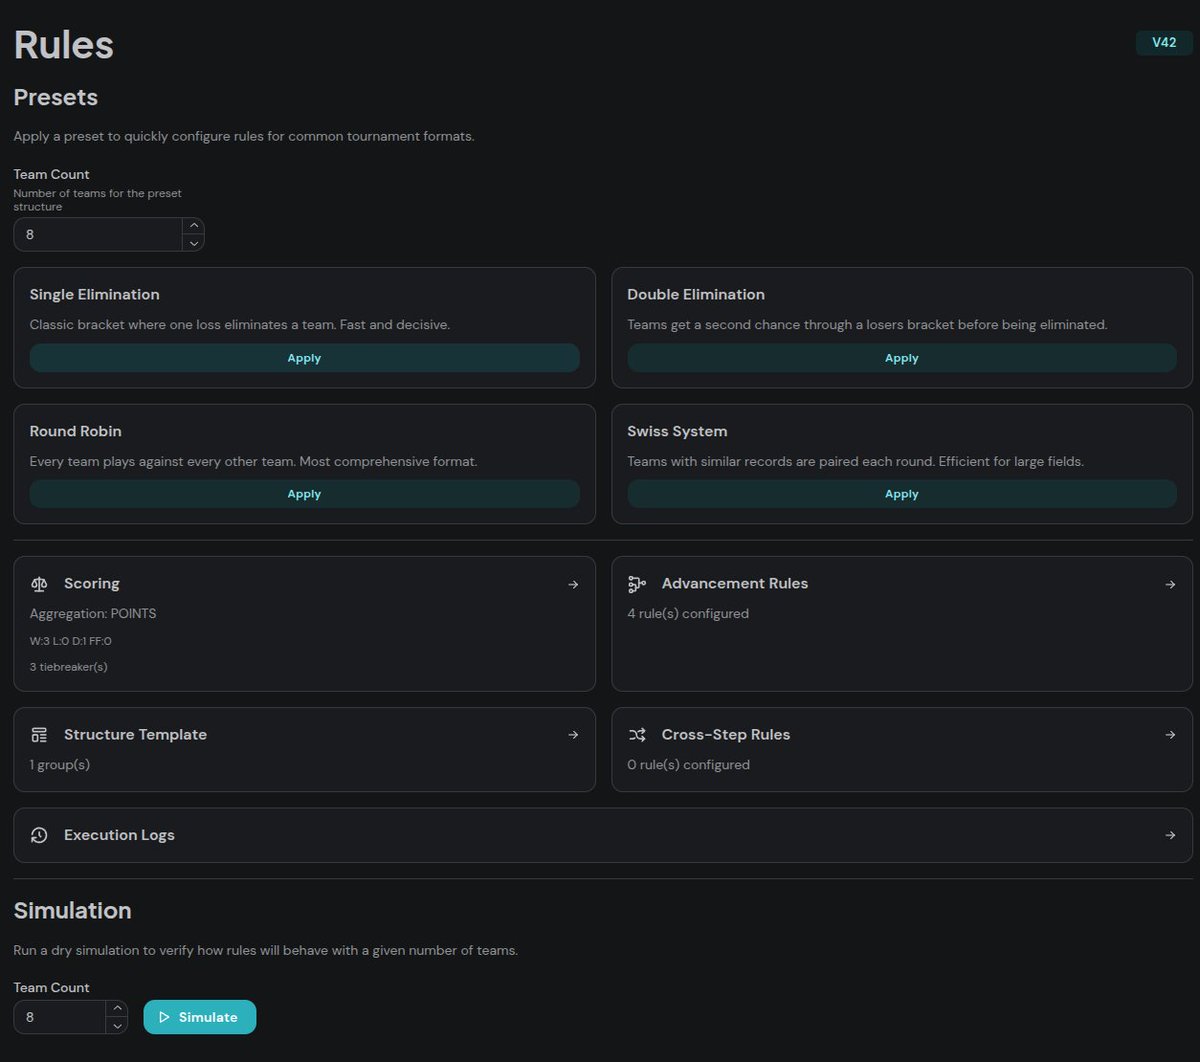The image size is (1200, 1062).
Task: Open Advancement Rules via its arrow icon
Action: point(1170,584)
